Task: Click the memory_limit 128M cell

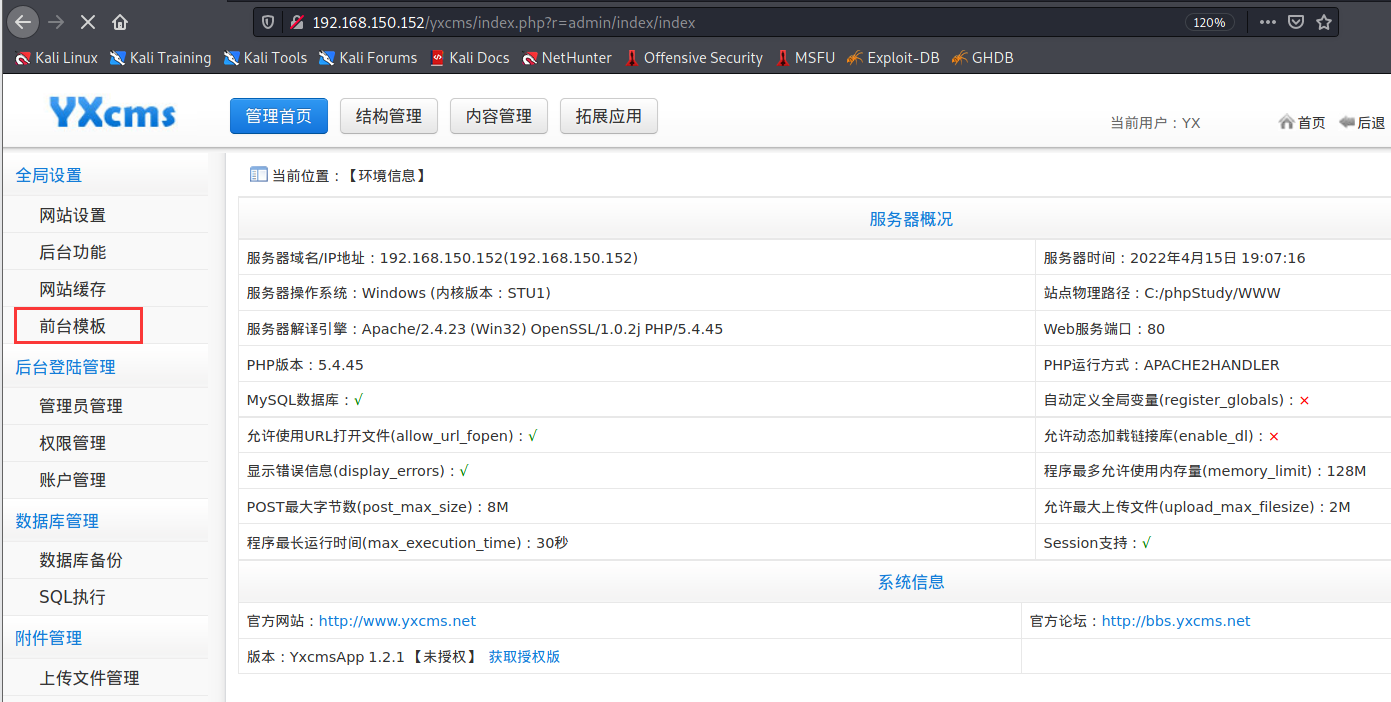Action: (x=1213, y=471)
